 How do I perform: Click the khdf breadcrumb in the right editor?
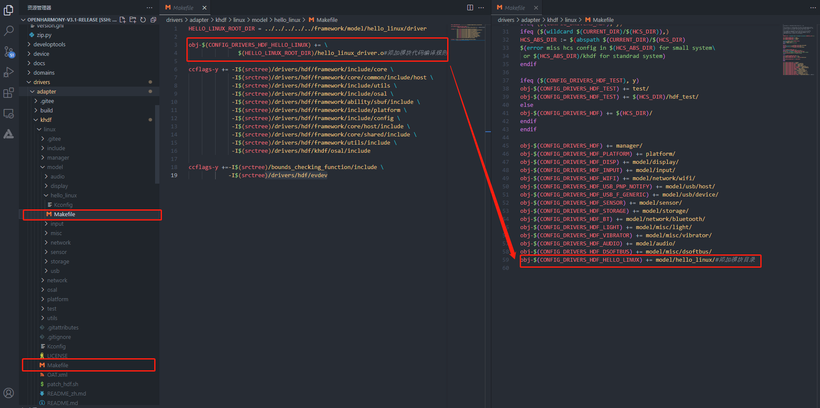click(552, 20)
